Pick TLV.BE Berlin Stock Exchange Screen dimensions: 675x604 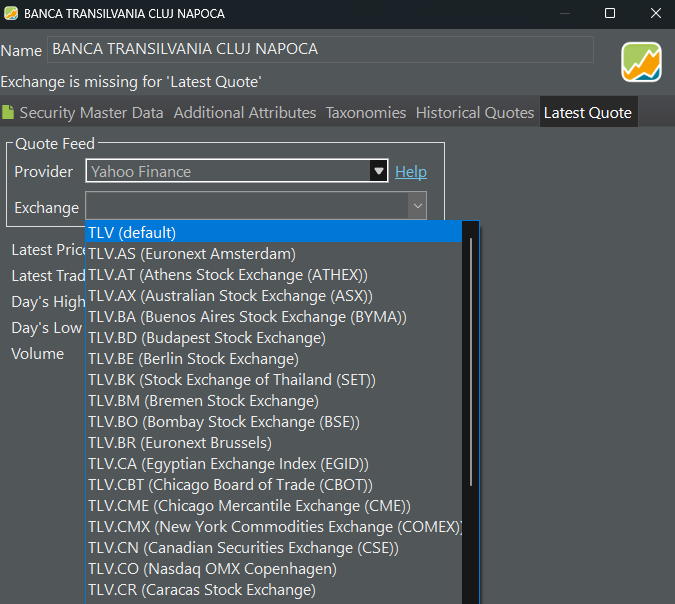pyautogui.click(x=273, y=359)
